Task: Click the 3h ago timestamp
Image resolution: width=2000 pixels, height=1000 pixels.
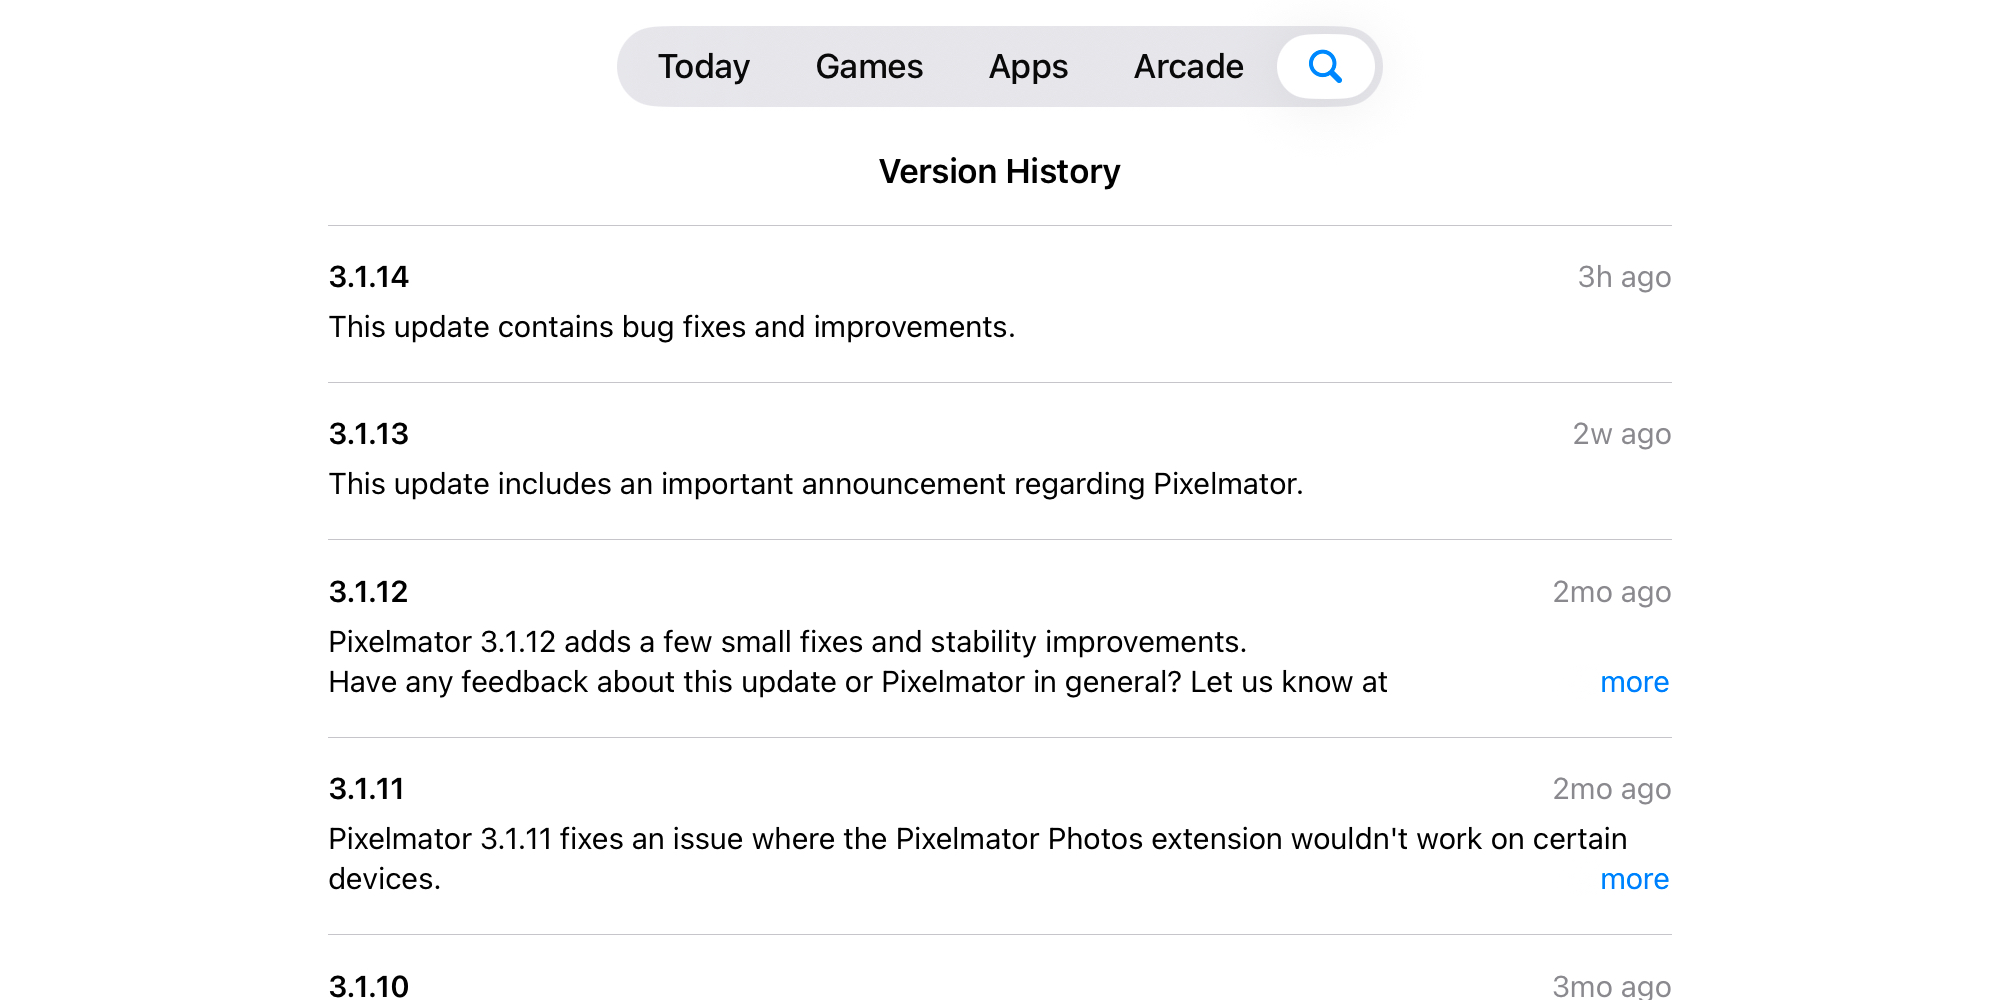Action: click(1622, 277)
